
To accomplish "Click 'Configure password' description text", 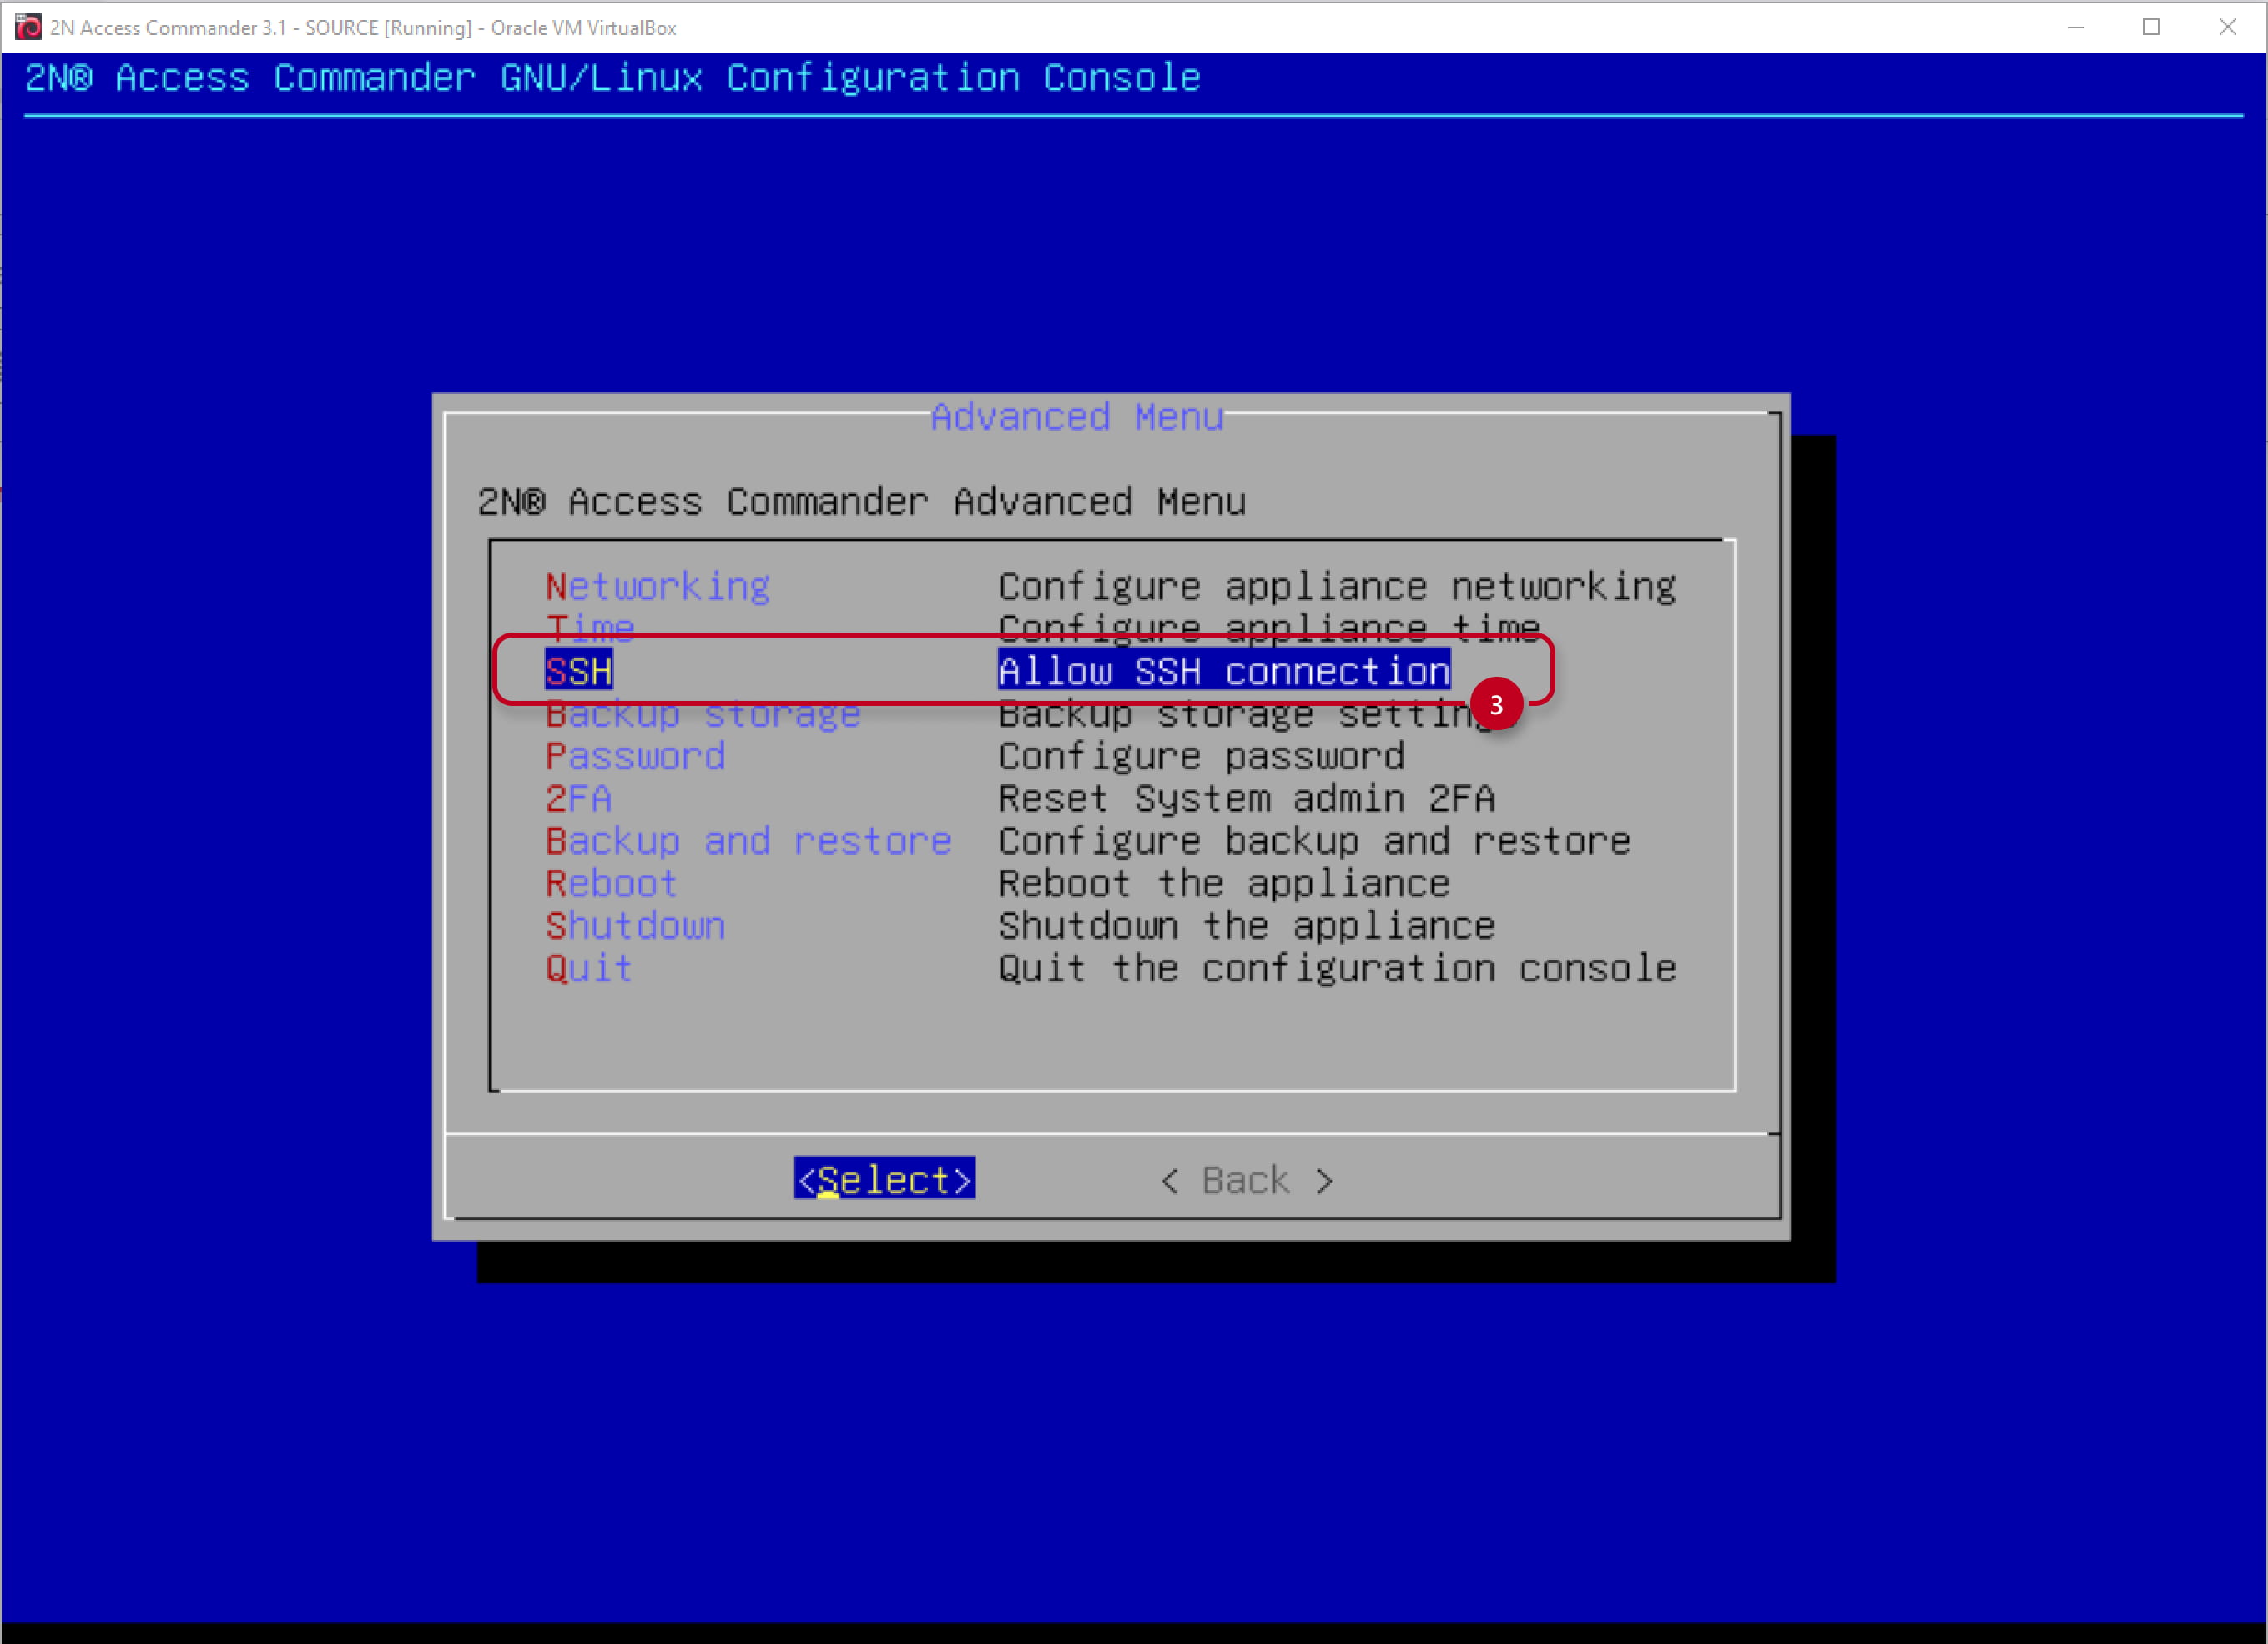I will coord(1201,756).
